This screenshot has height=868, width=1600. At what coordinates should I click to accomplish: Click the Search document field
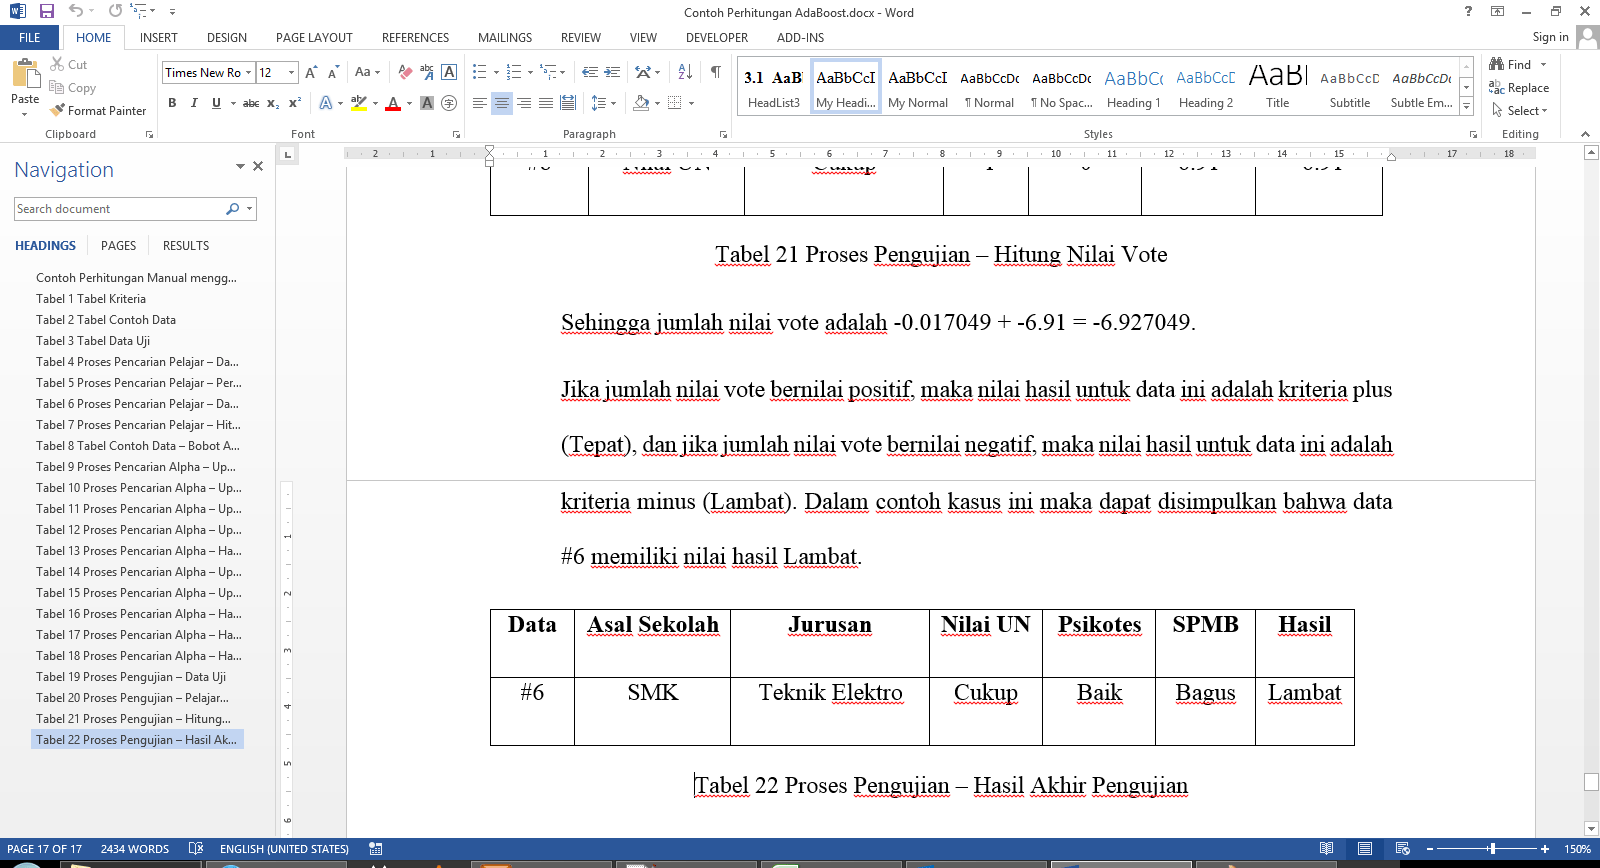click(x=118, y=209)
